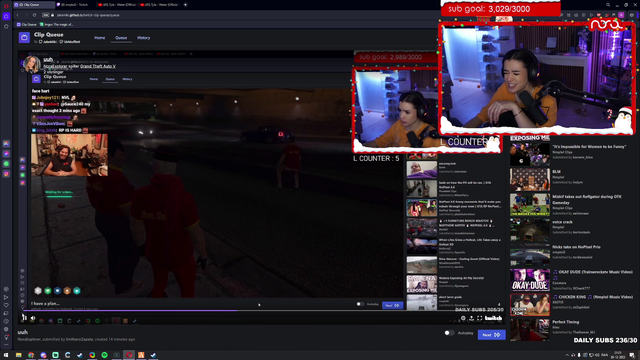Click the taskbar clock
The image size is (640, 360).
[x=619, y=355]
